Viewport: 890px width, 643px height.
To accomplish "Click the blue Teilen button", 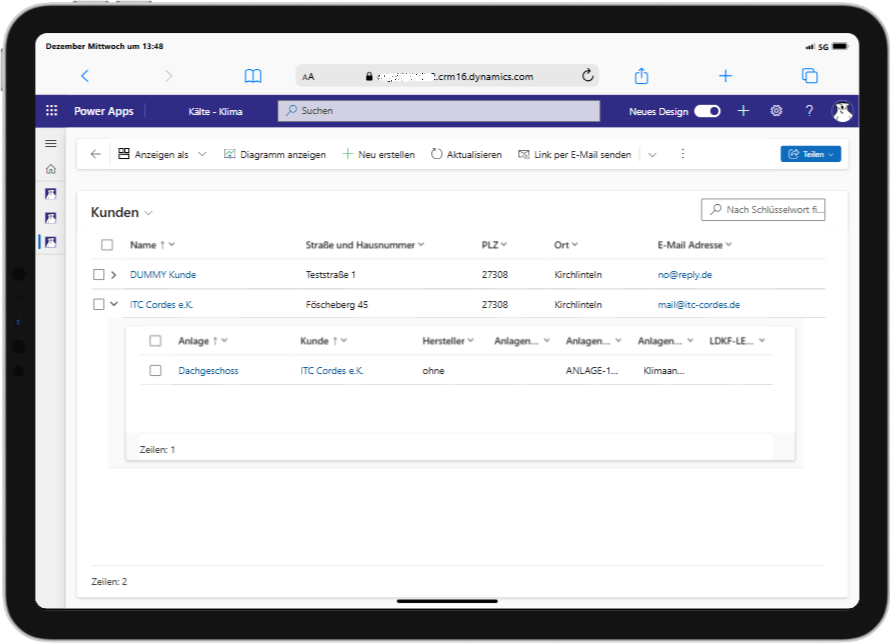I will point(810,154).
